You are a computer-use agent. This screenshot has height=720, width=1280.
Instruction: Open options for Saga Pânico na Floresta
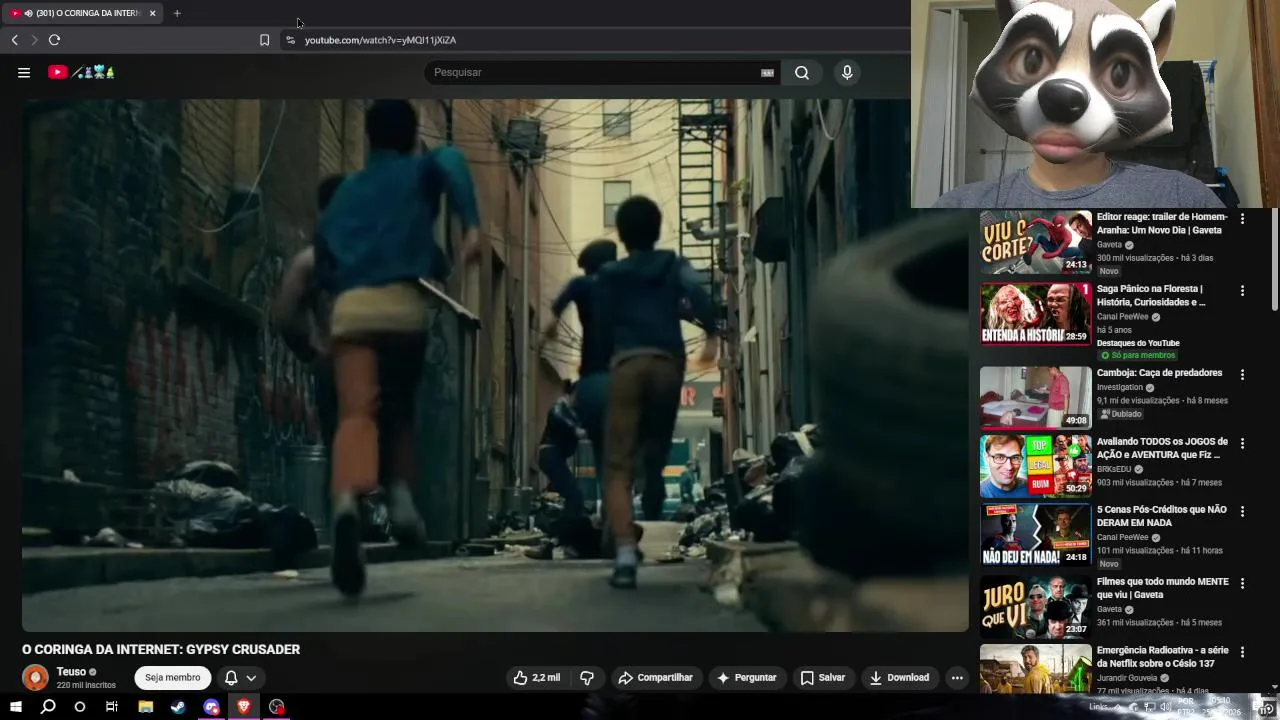pyautogui.click(x=1242, y=290)
